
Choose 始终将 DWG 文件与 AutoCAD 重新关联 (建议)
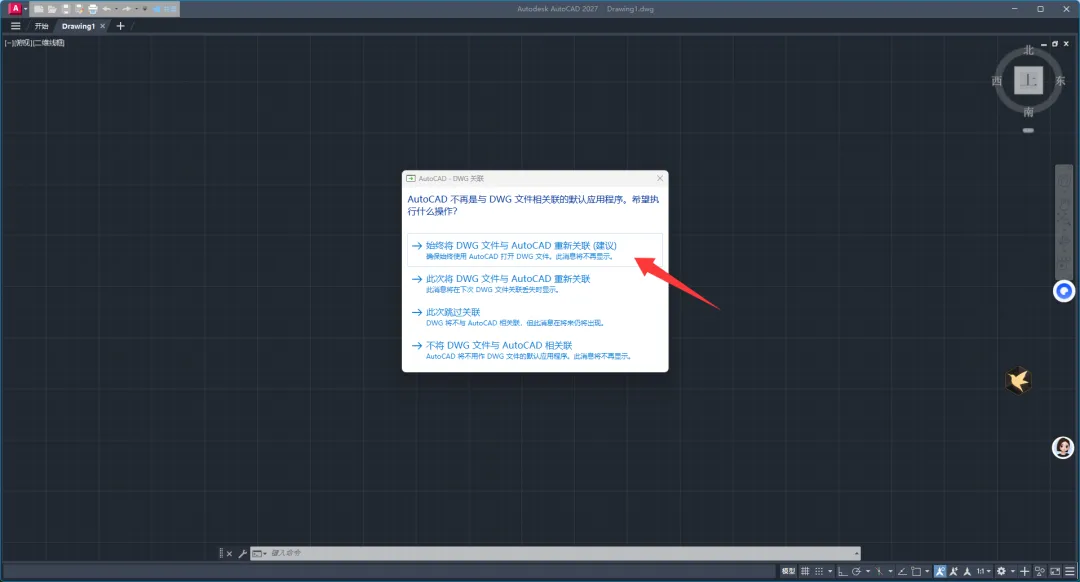tap(534, 250)
